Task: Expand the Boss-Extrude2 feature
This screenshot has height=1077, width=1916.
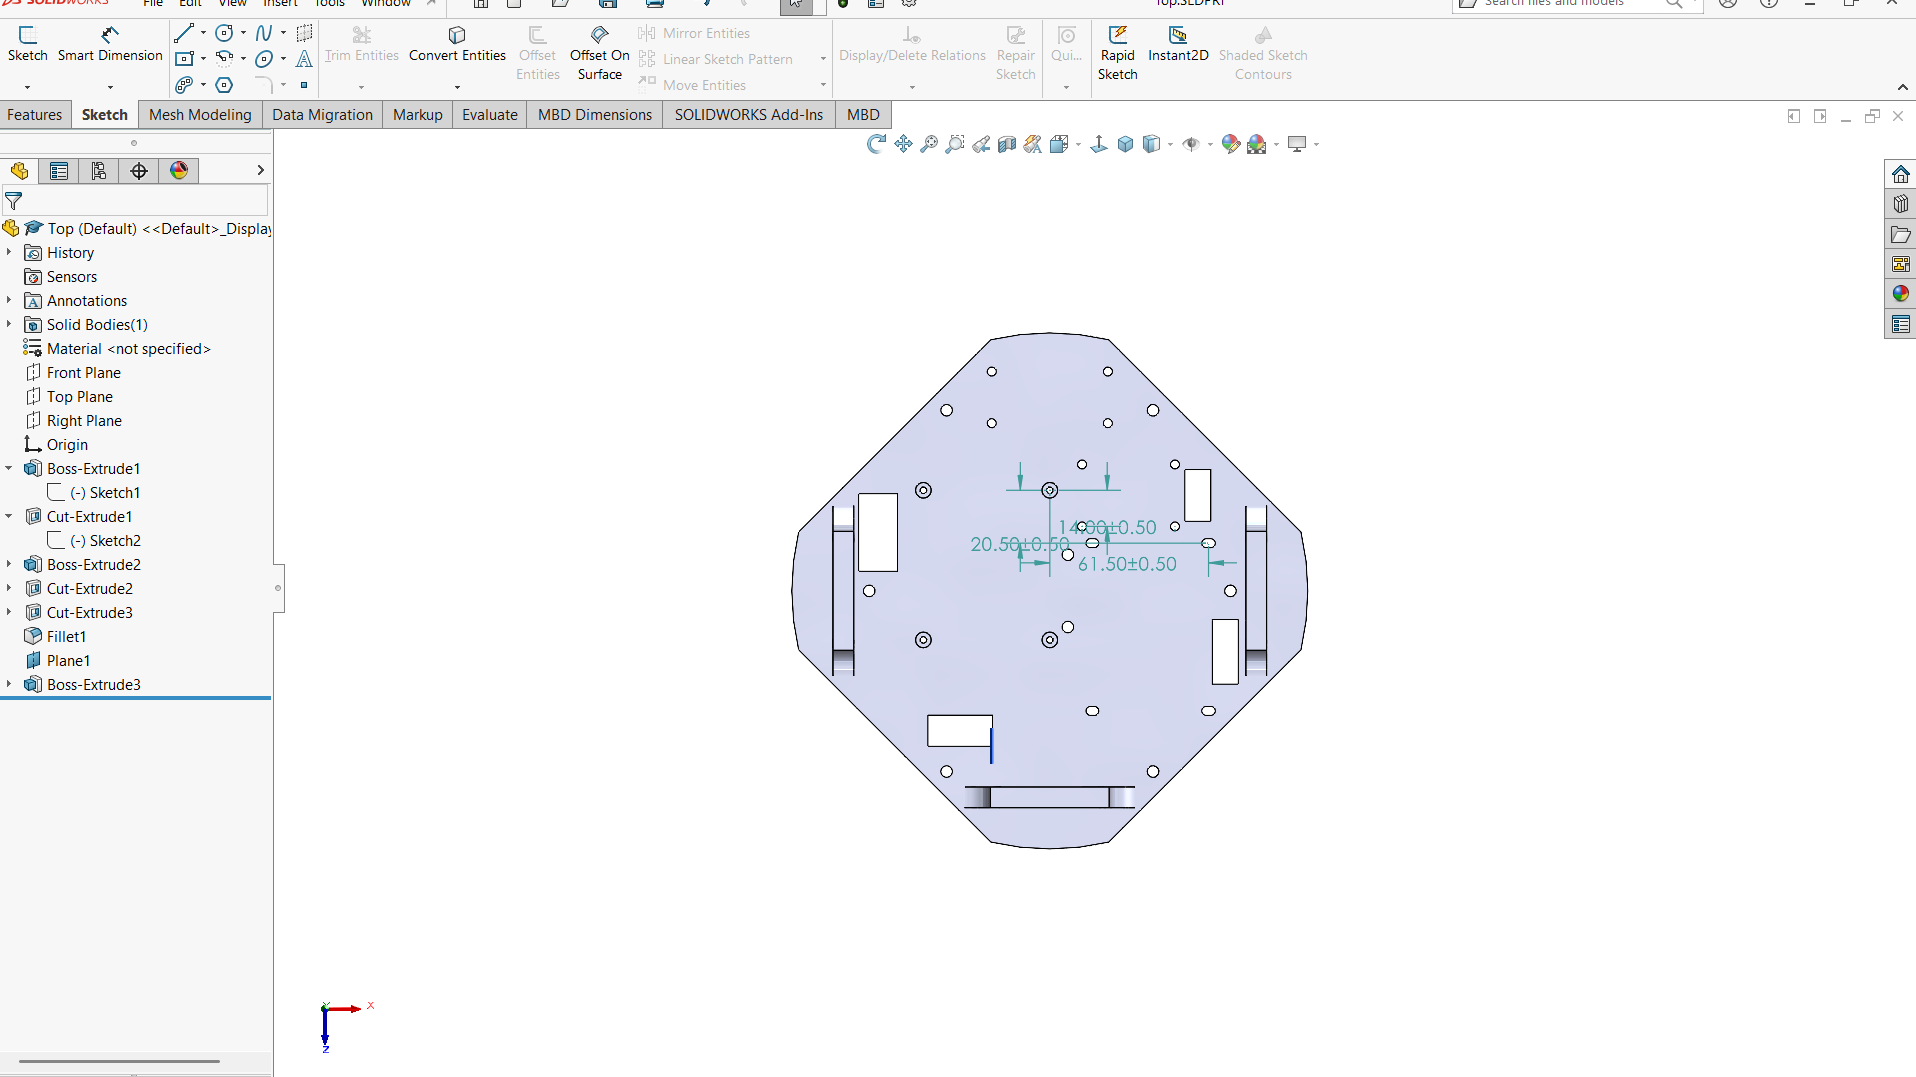Action: 9,564
